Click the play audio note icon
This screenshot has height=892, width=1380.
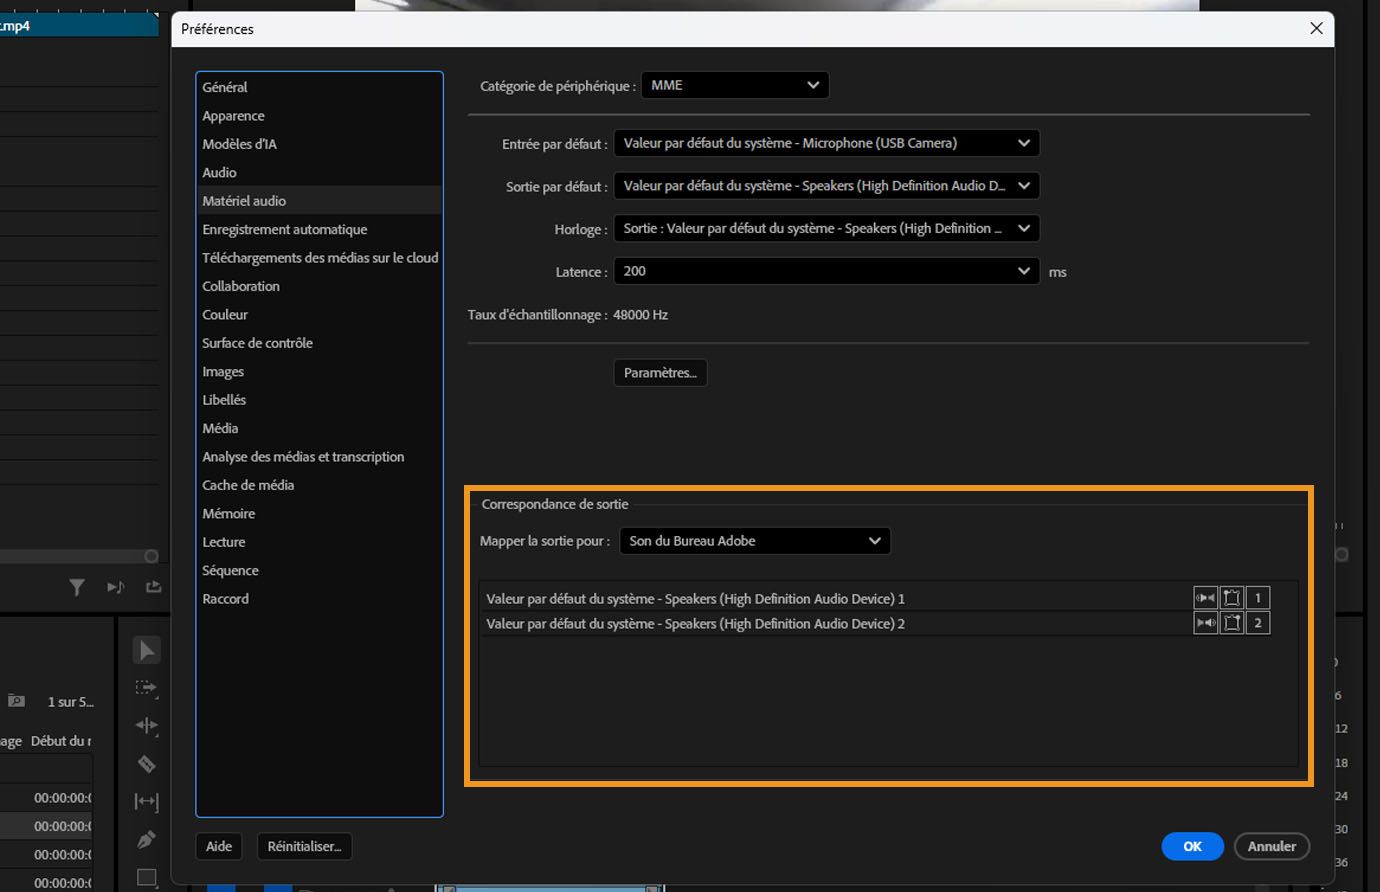(x=115, y=587)
